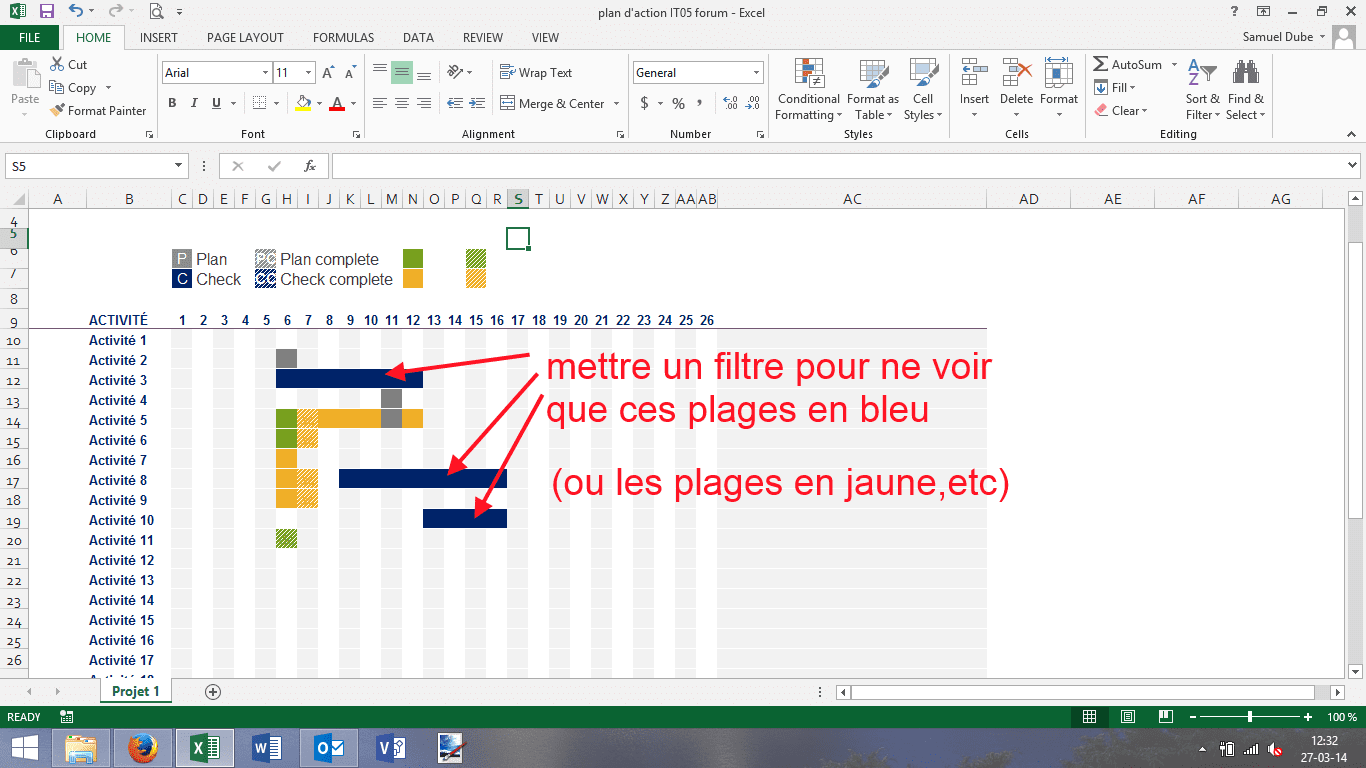Open the font size dropdown

(309, 73)
